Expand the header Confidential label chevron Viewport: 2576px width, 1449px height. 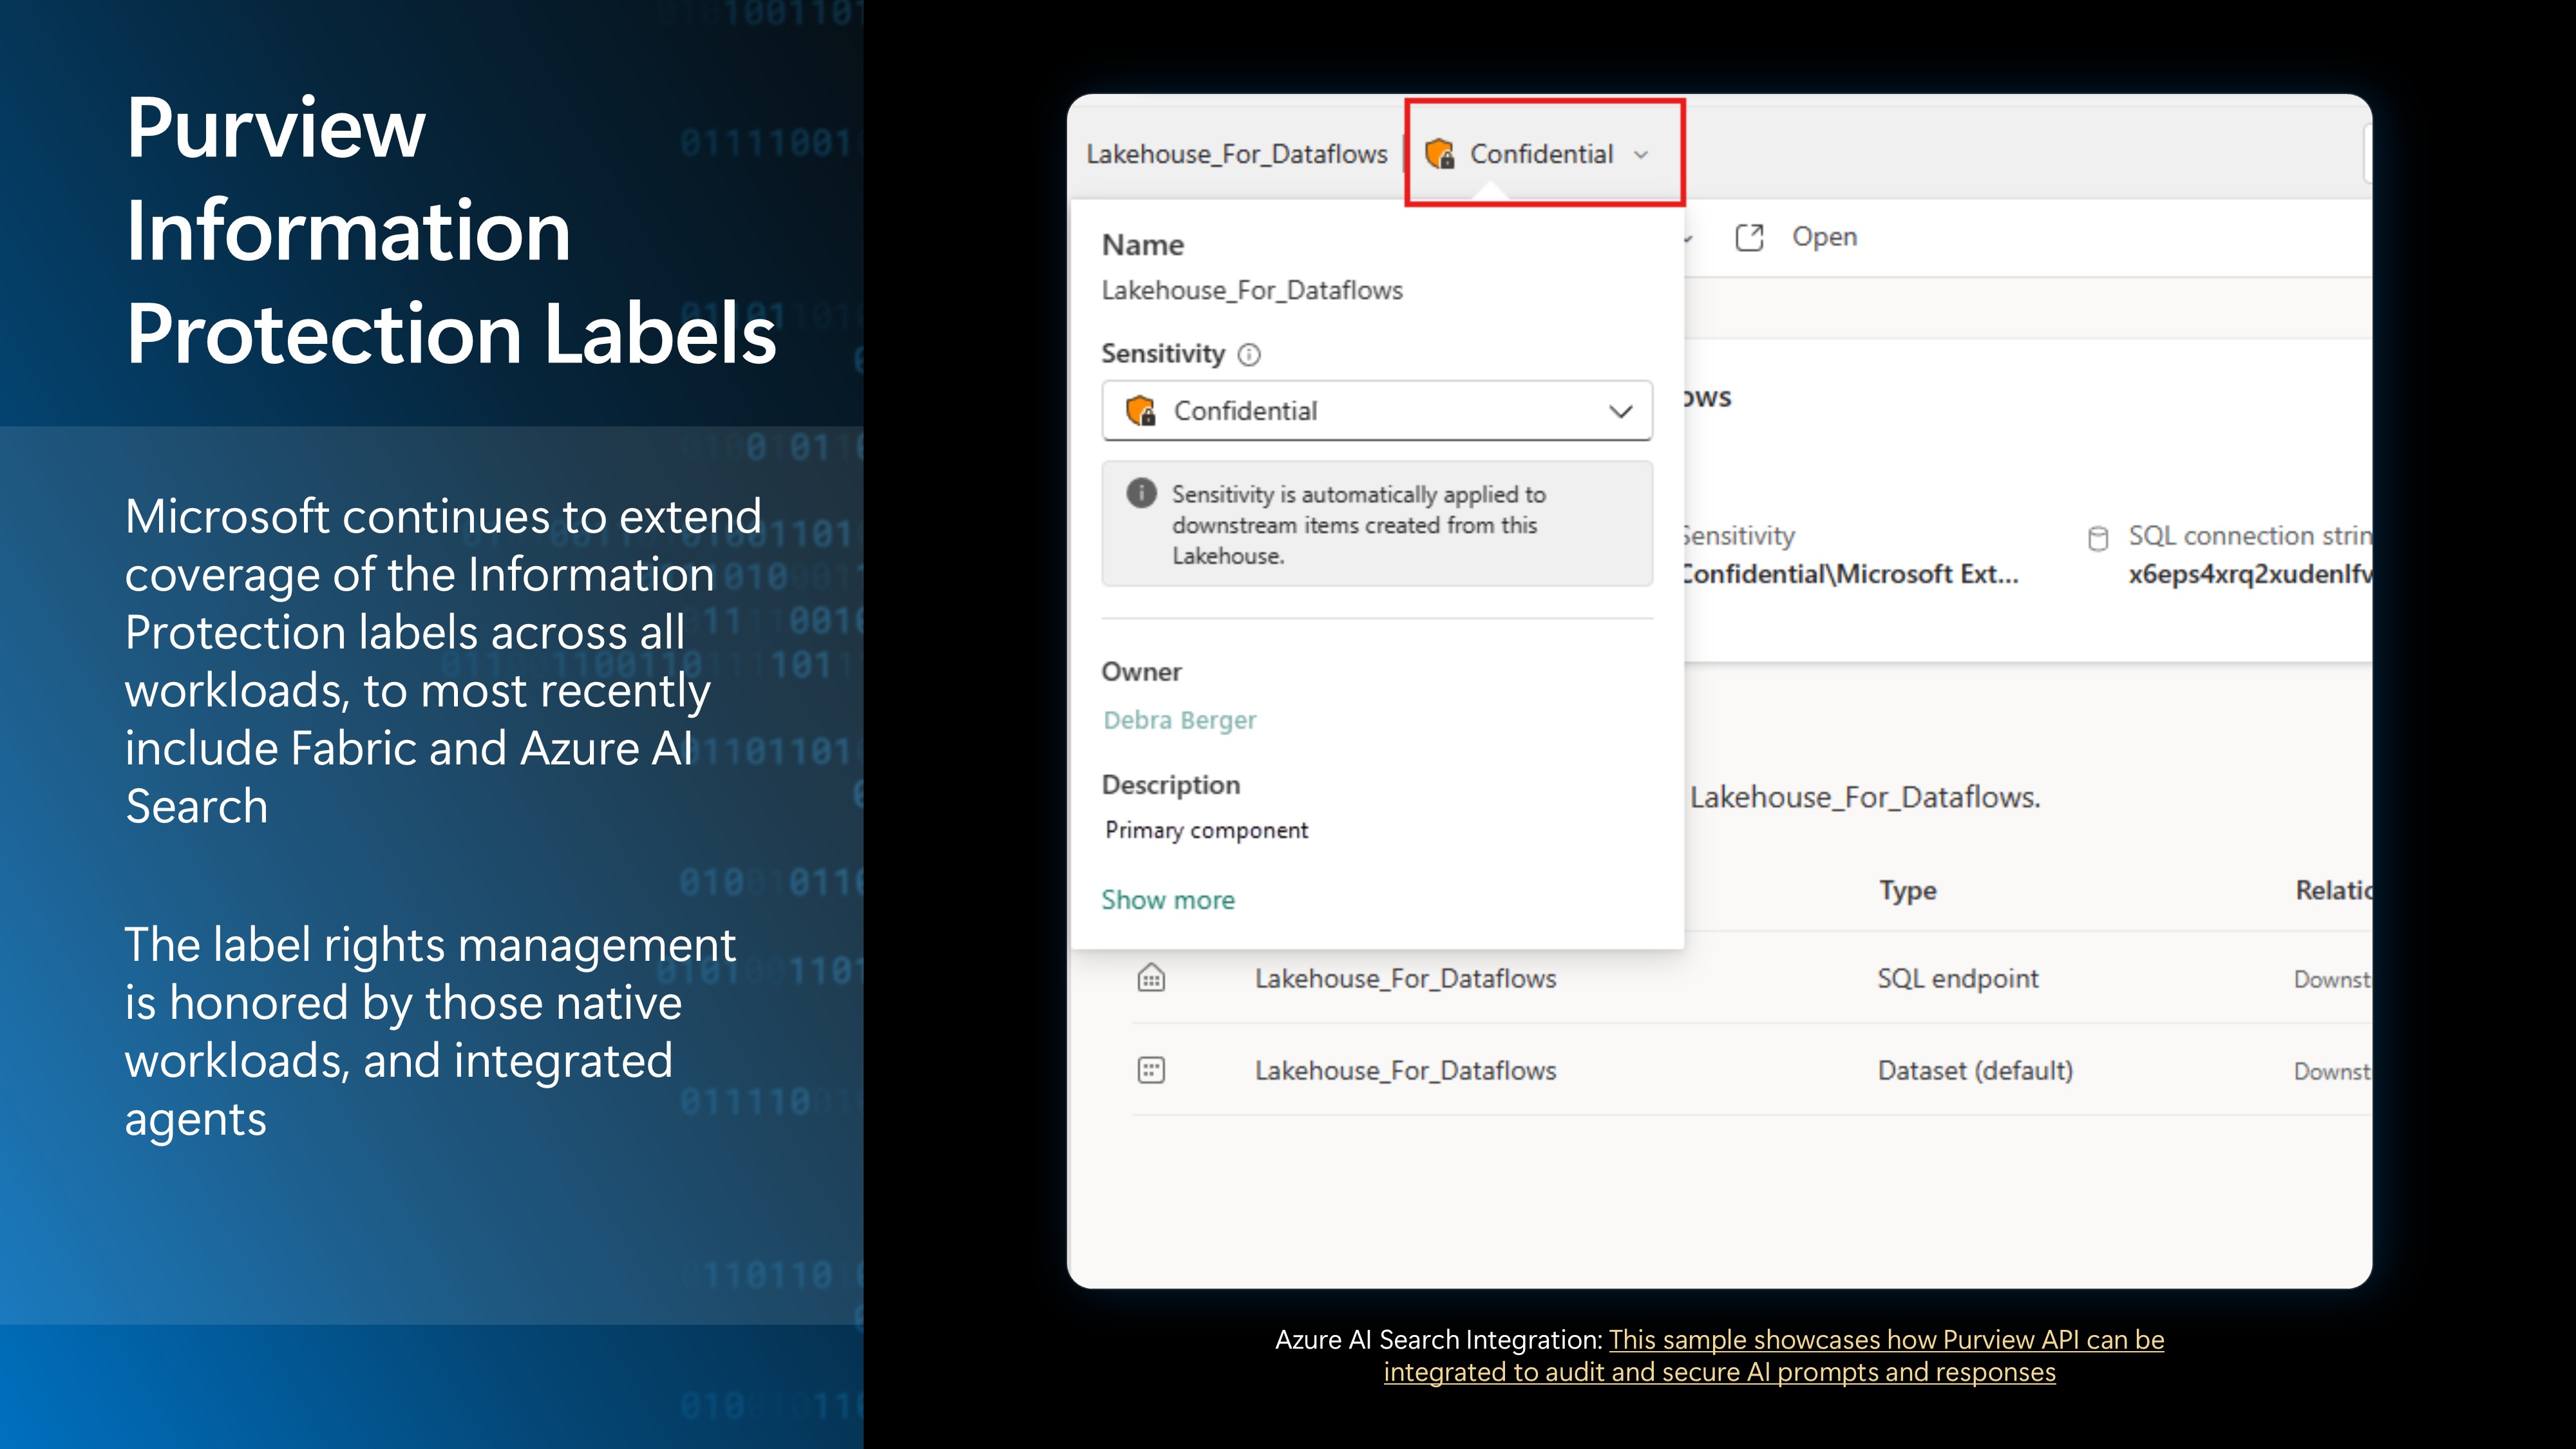click(1640, 155)
